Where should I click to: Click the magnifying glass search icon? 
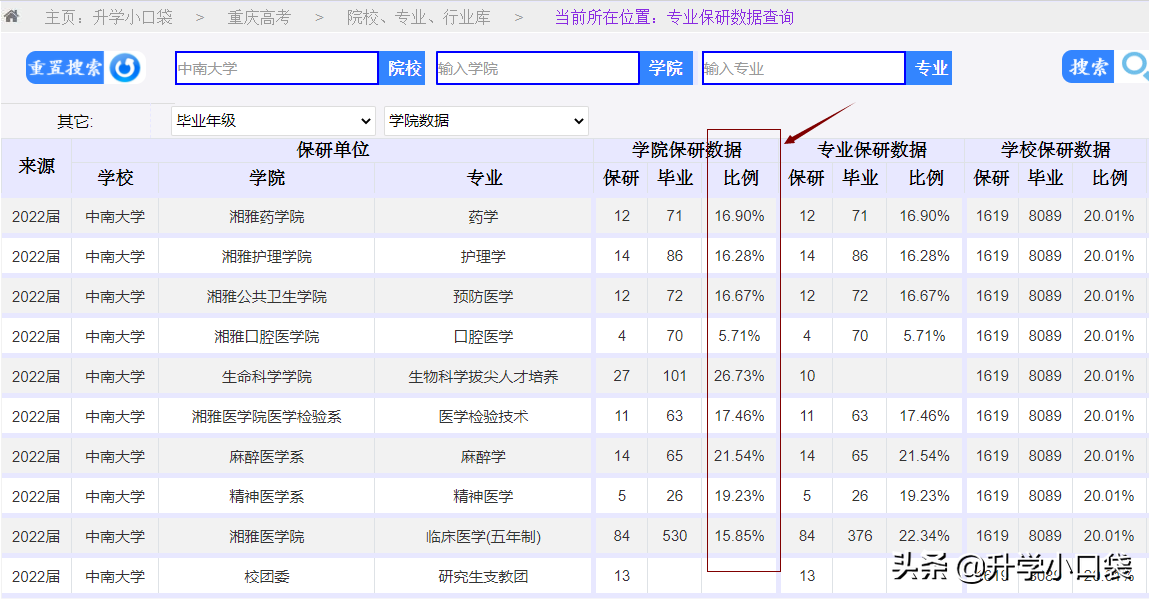click(1134, 66)
